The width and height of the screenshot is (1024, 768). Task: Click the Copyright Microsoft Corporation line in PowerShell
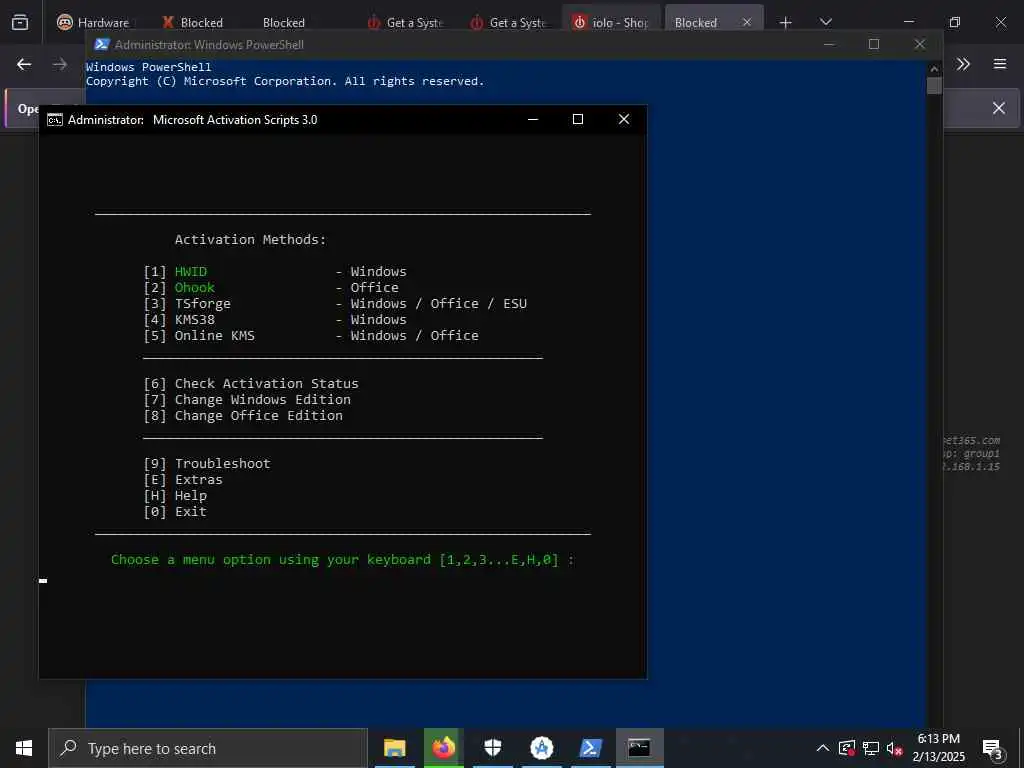pyautogui.click(x=285, y=81)
